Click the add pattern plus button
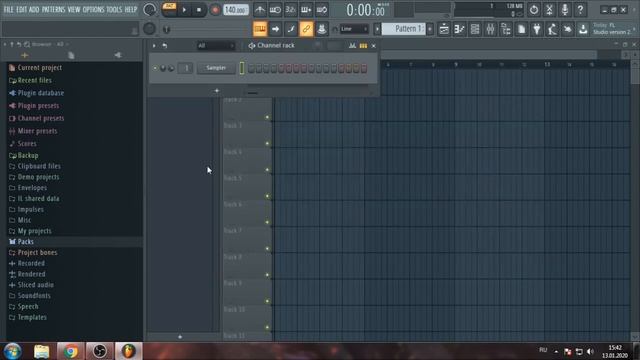The image size is (640, 360). point(430,29)
